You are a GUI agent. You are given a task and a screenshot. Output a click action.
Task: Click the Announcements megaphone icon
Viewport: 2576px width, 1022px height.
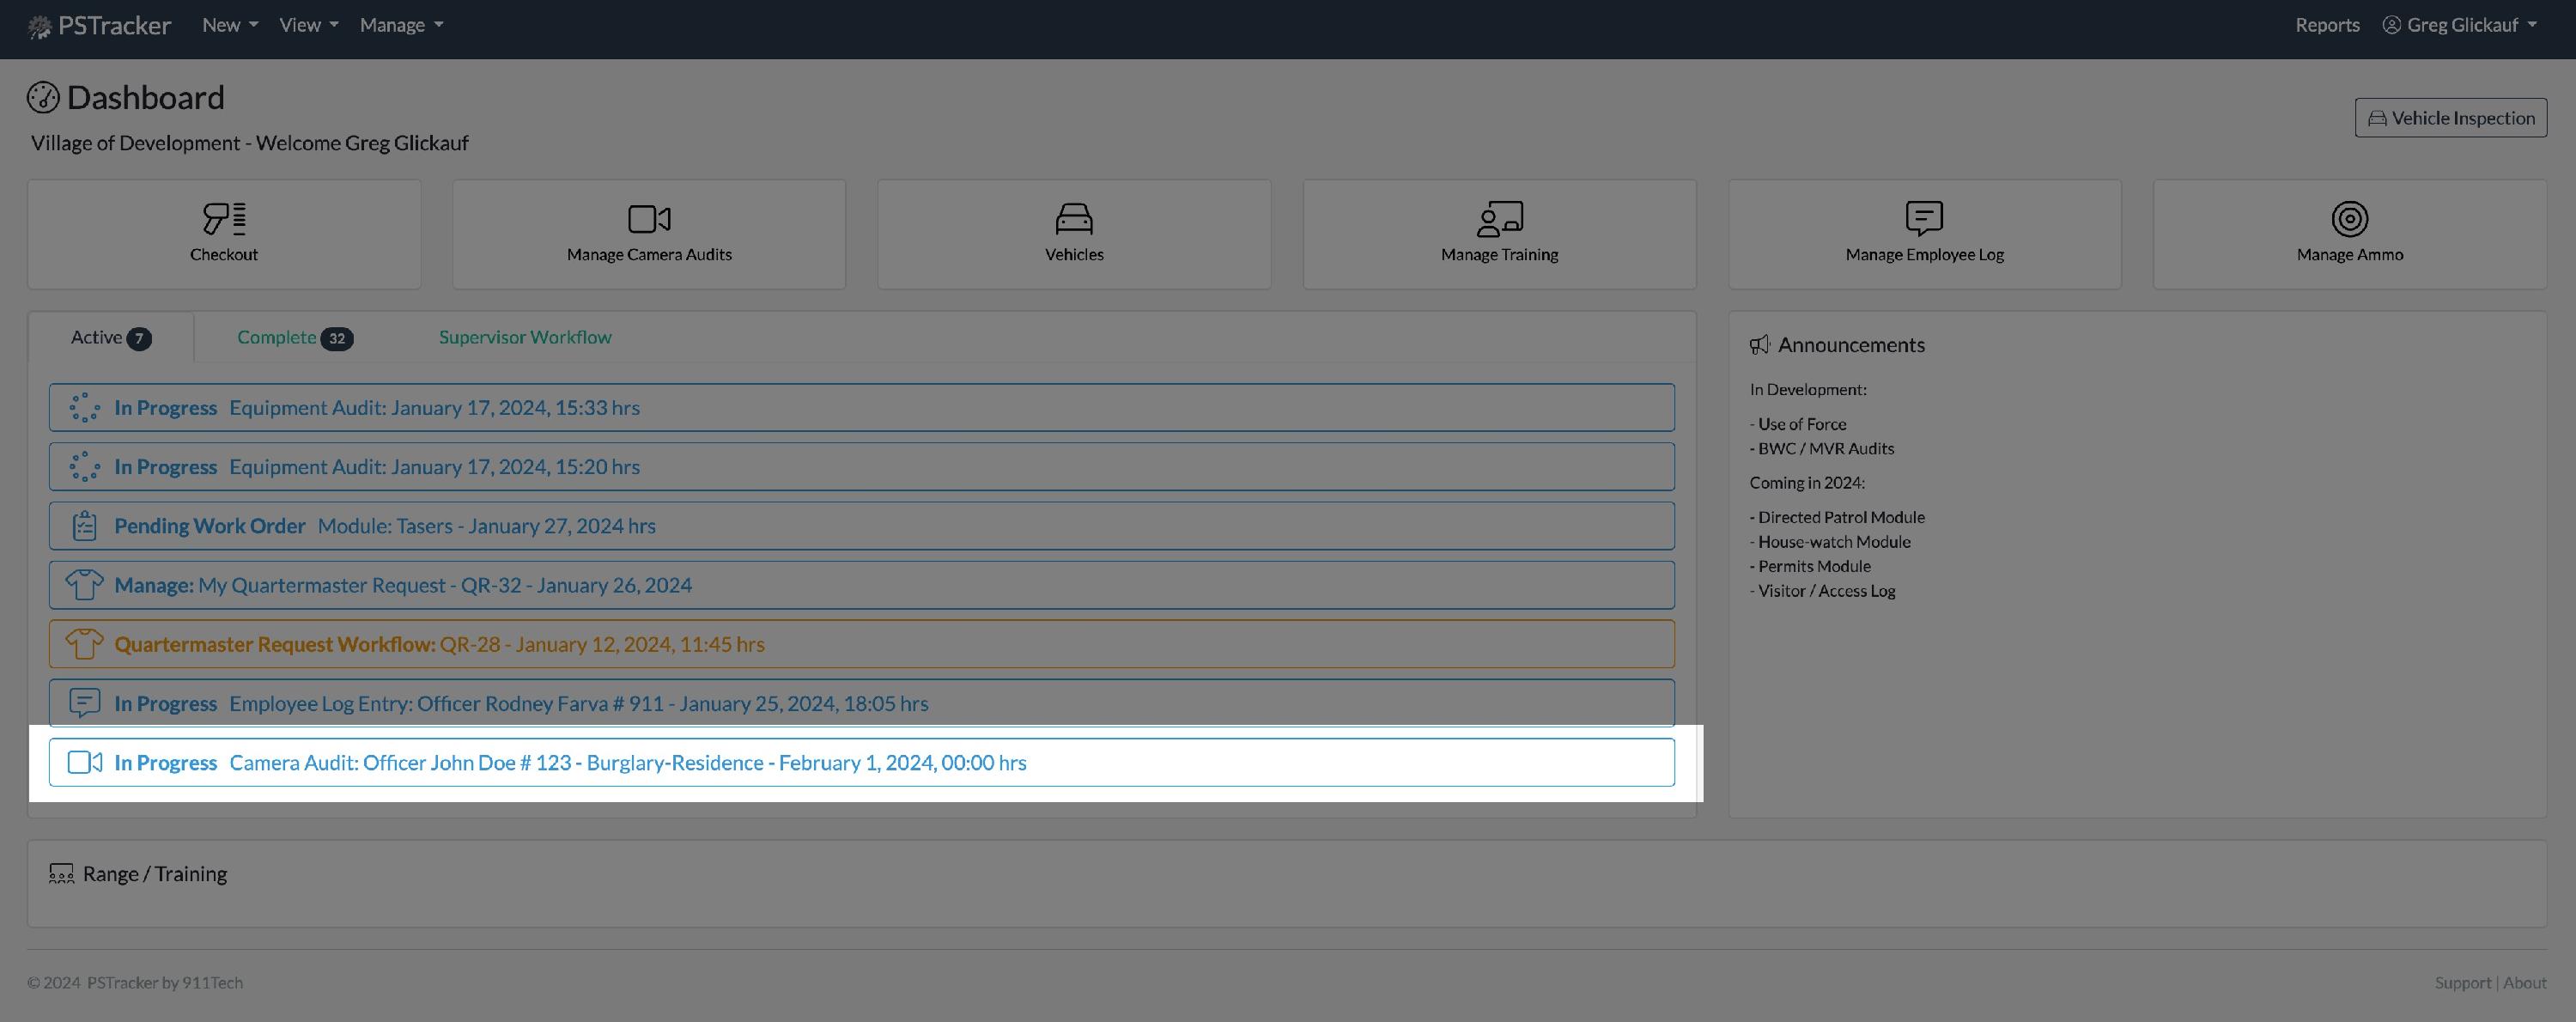(x=1760, y=345)
